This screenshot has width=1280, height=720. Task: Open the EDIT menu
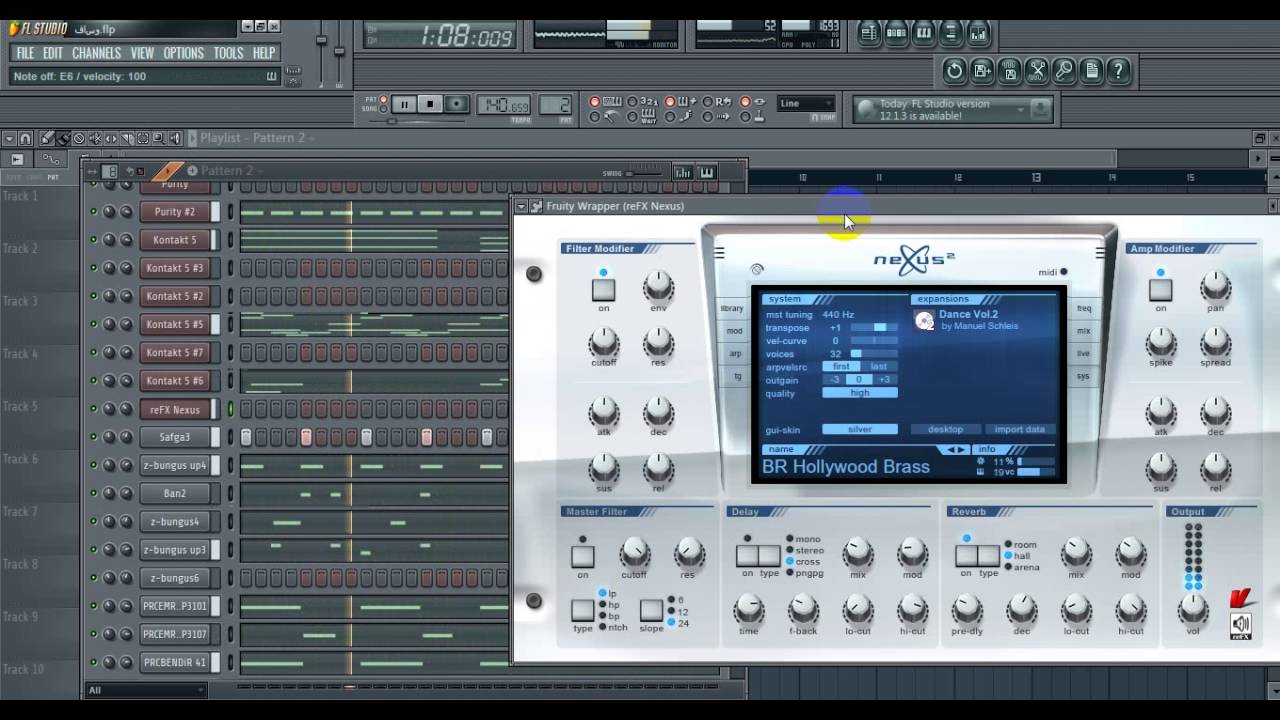[53, 53]
